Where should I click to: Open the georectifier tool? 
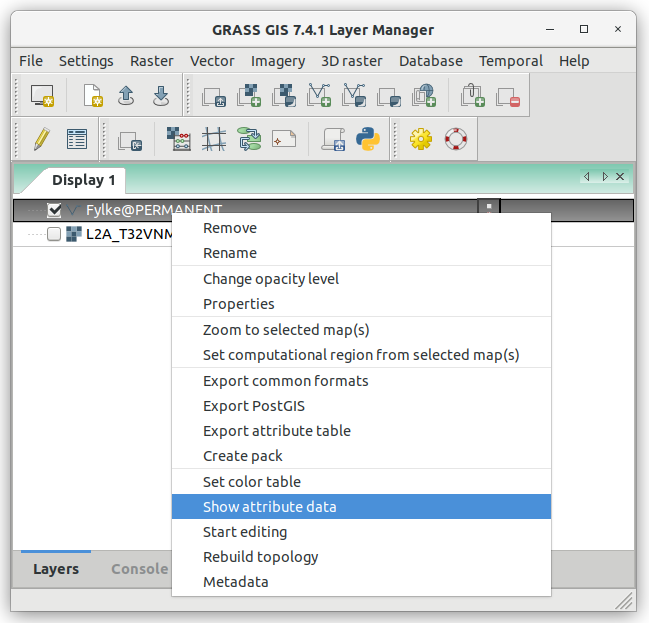point(214,139)
